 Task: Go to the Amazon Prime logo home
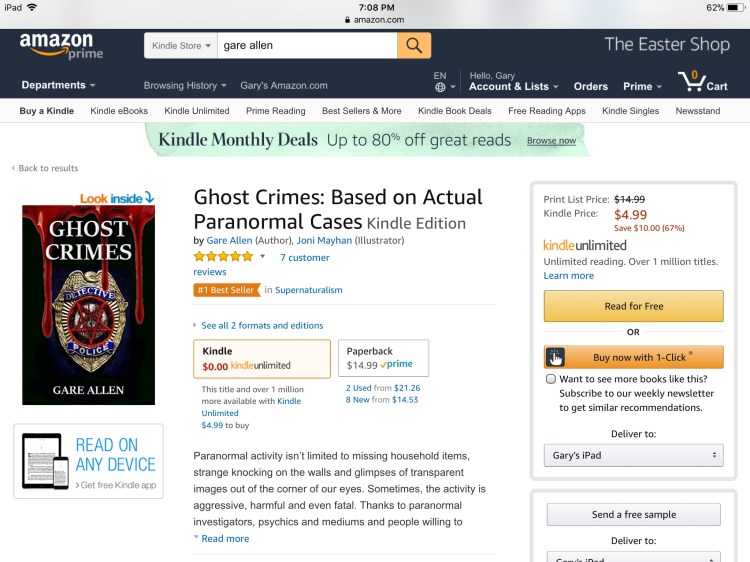tap(62, 46)
